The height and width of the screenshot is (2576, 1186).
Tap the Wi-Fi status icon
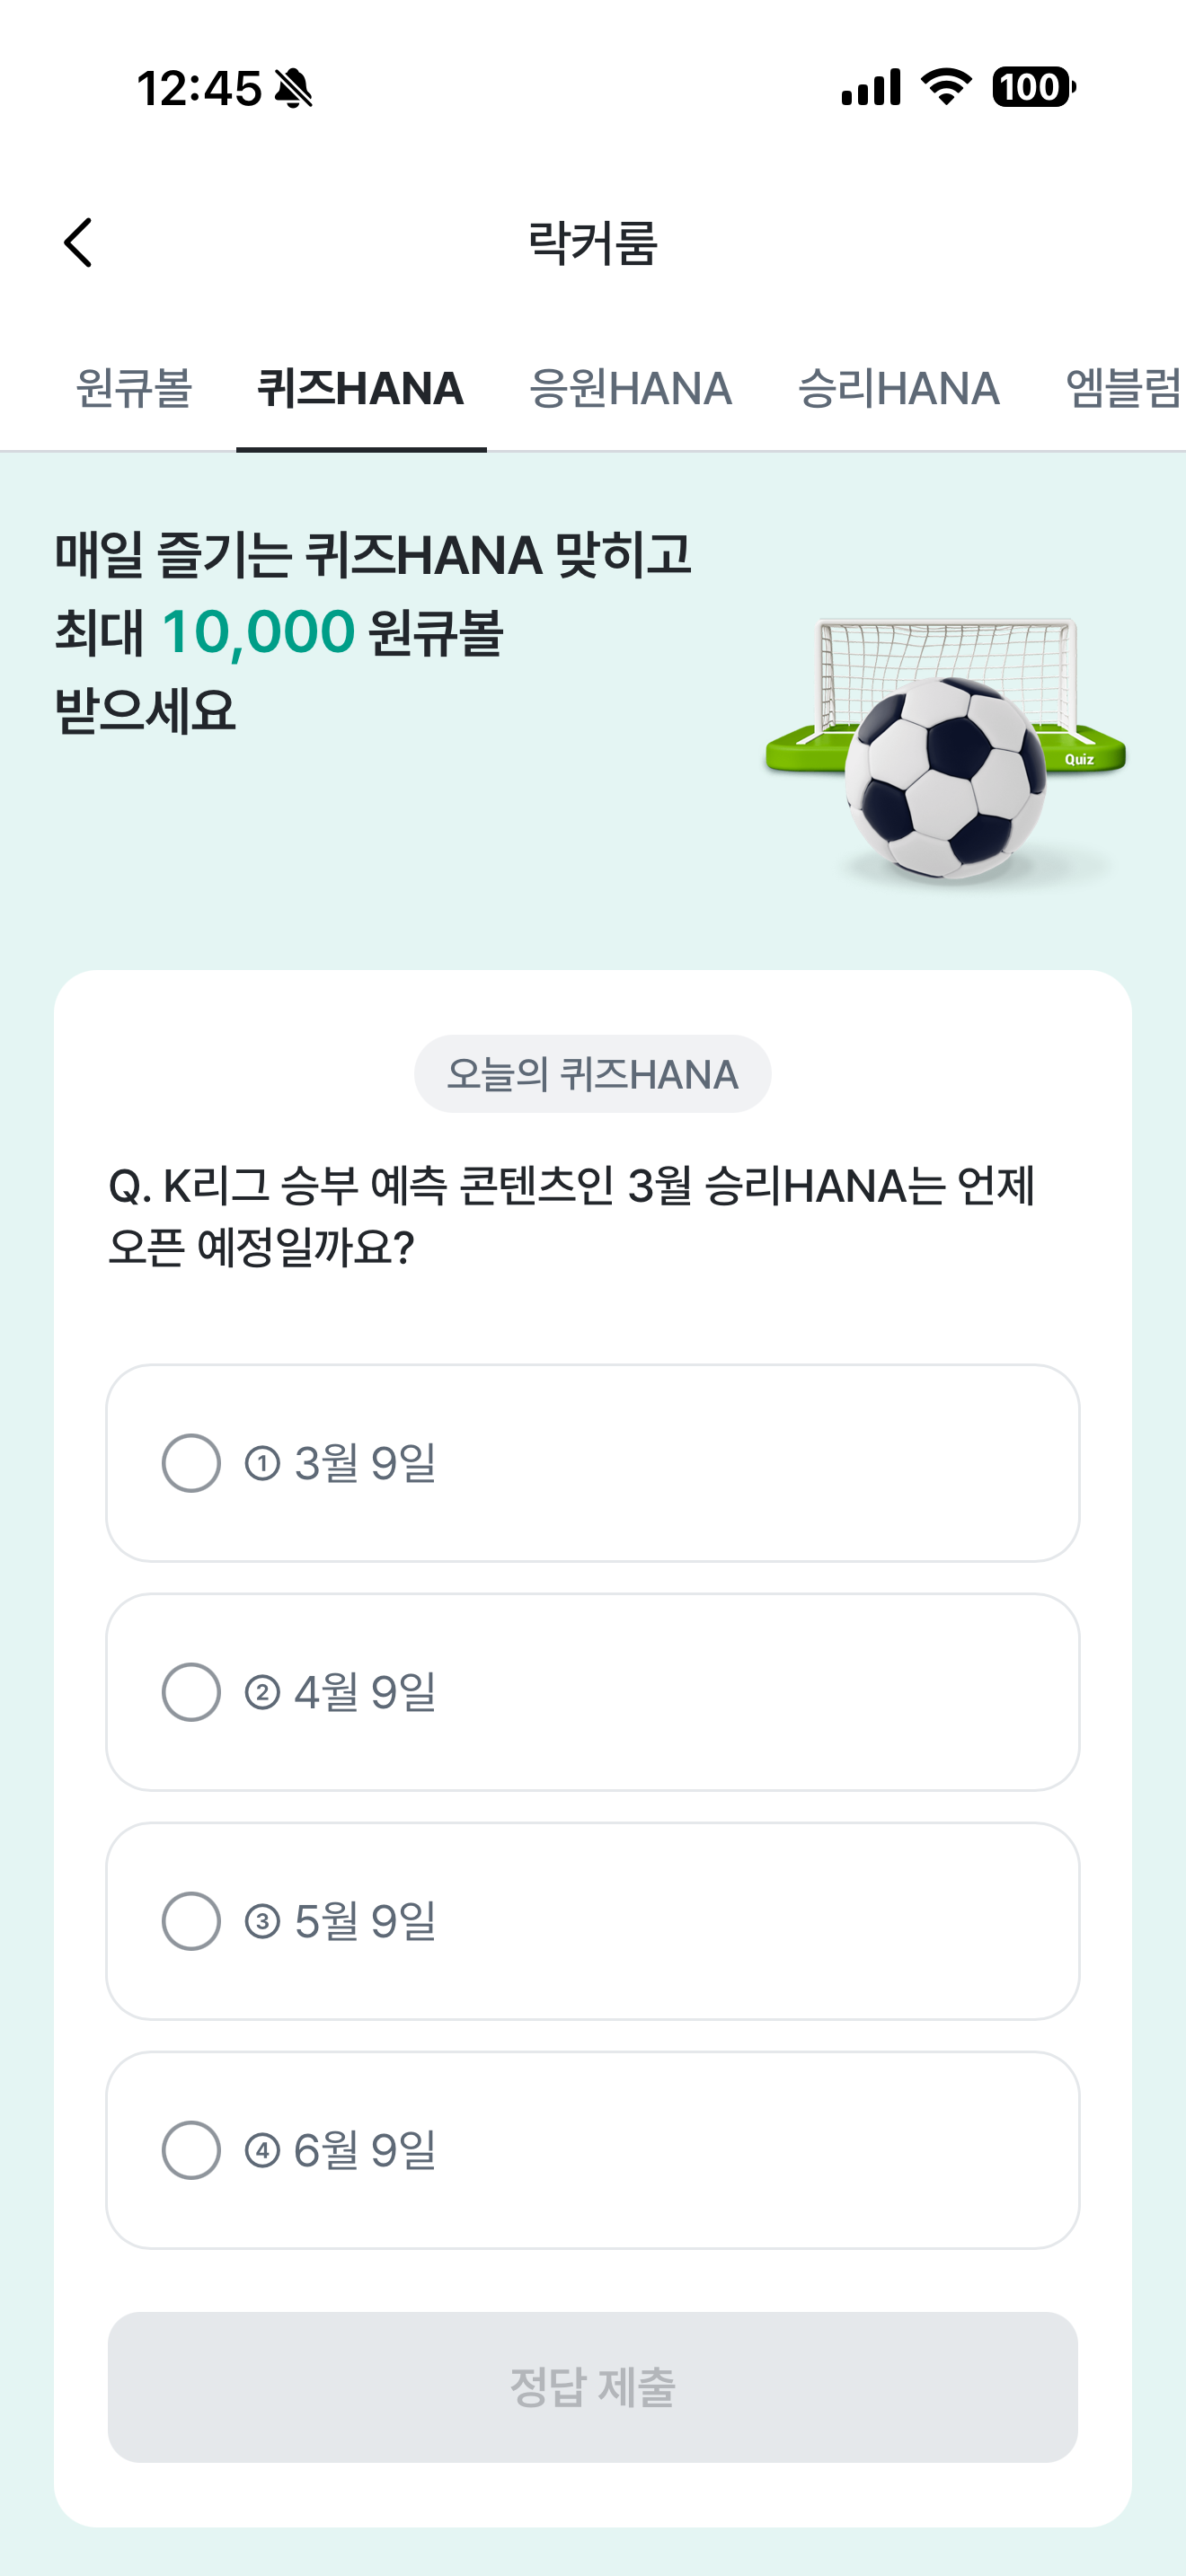(x=946, y=87)
